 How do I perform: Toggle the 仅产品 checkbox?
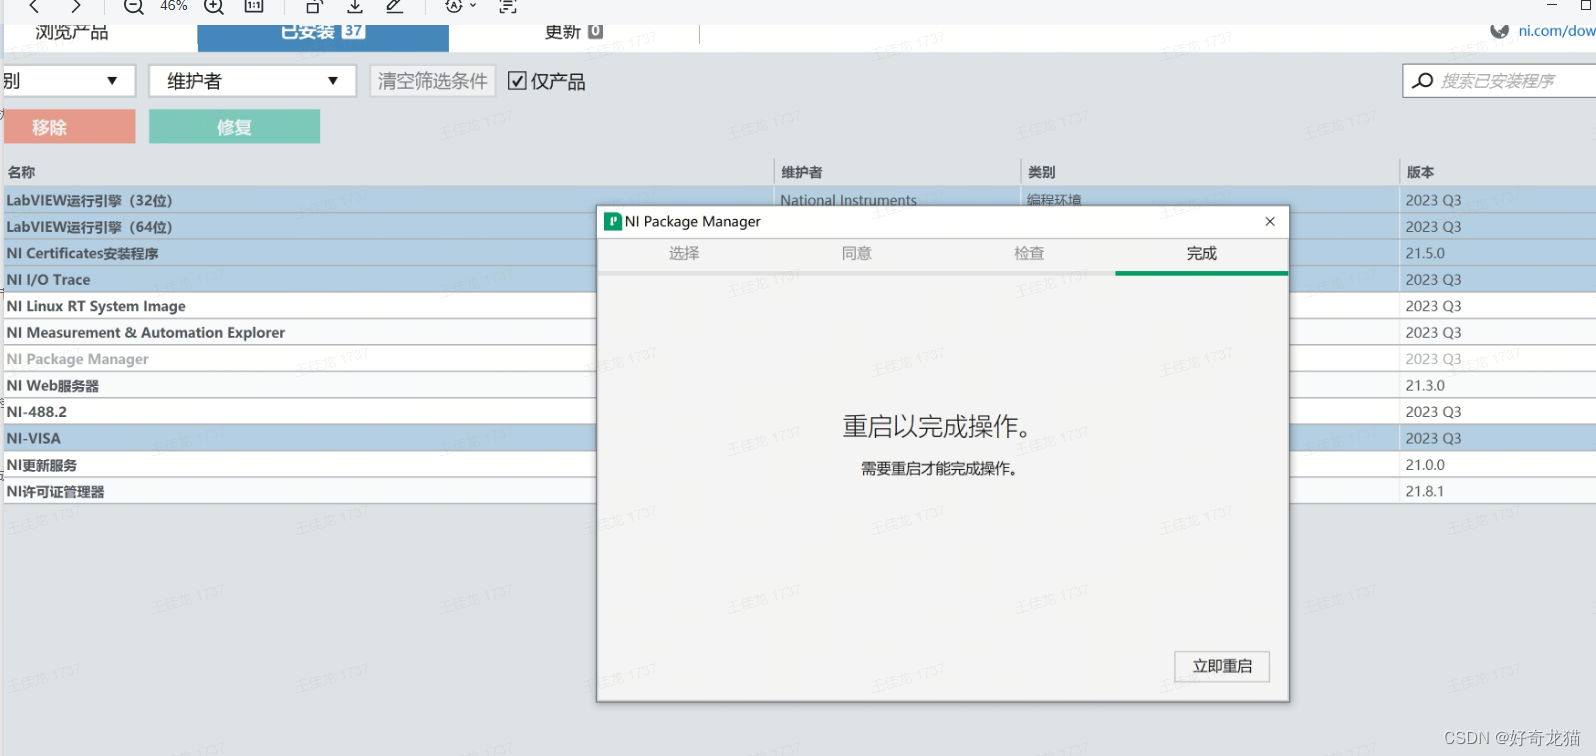point(517,81)
